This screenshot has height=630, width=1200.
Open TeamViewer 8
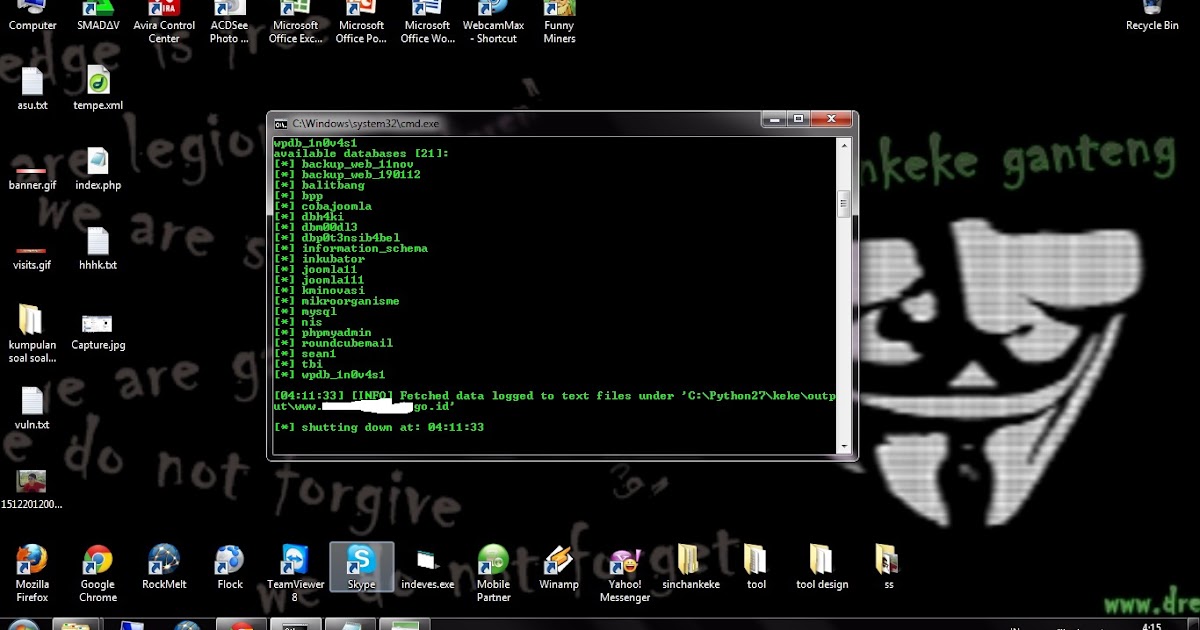[295, 560]
